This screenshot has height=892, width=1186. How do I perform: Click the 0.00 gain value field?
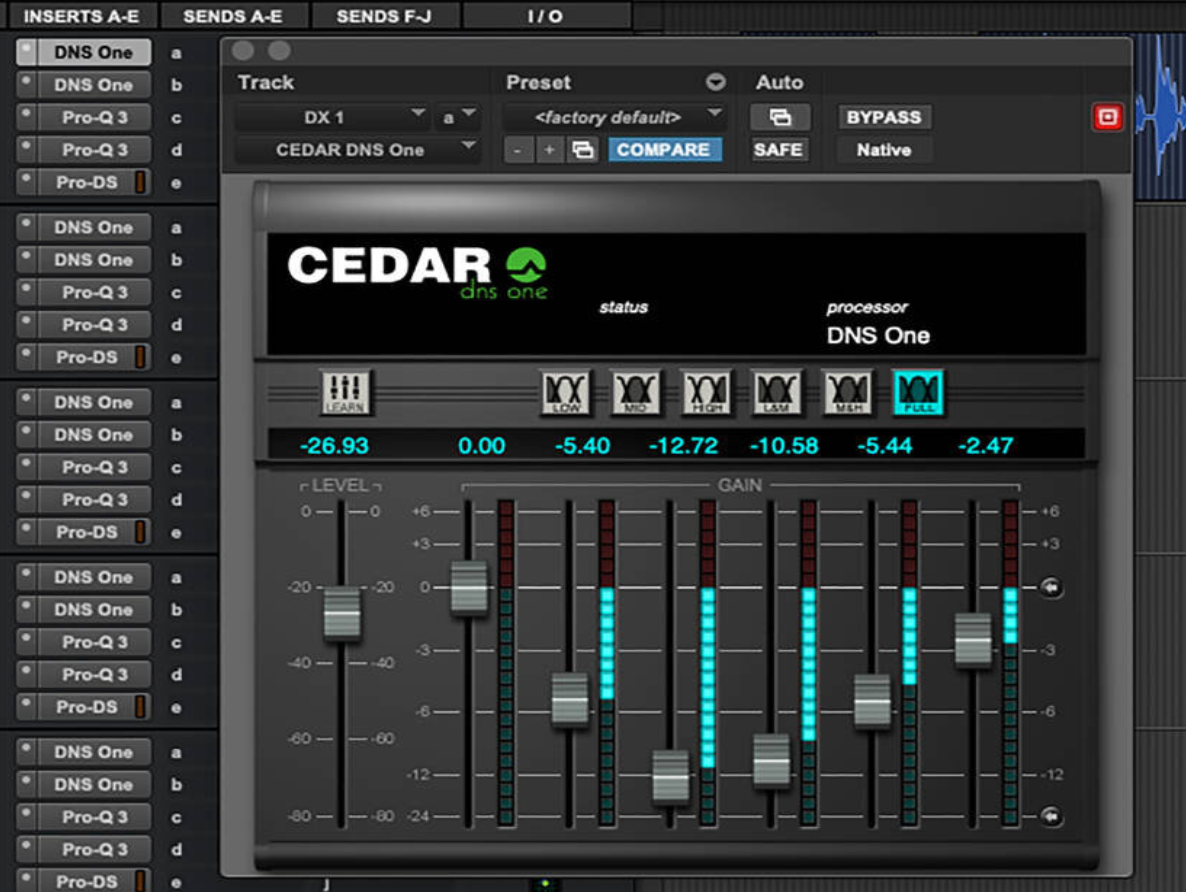click(x=482, y=445)
